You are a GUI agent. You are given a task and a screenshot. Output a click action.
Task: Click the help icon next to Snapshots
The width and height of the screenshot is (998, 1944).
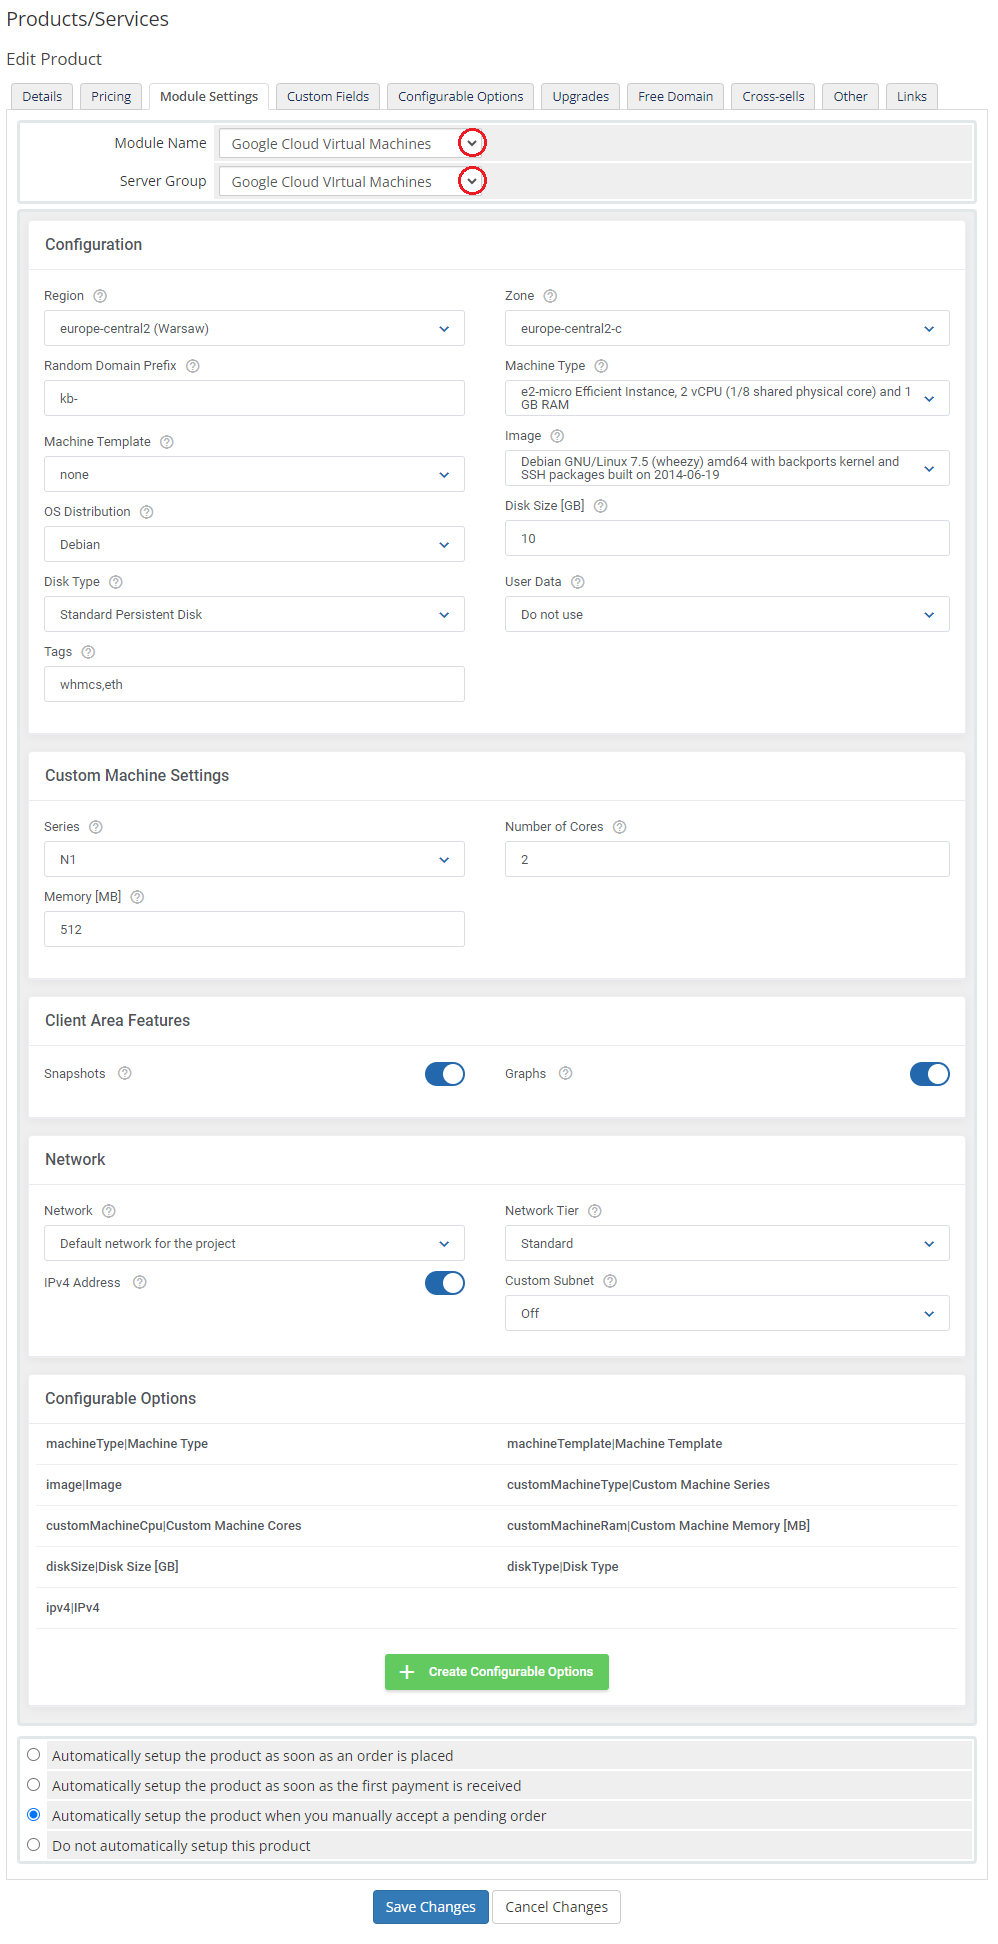pos(124,1073)
